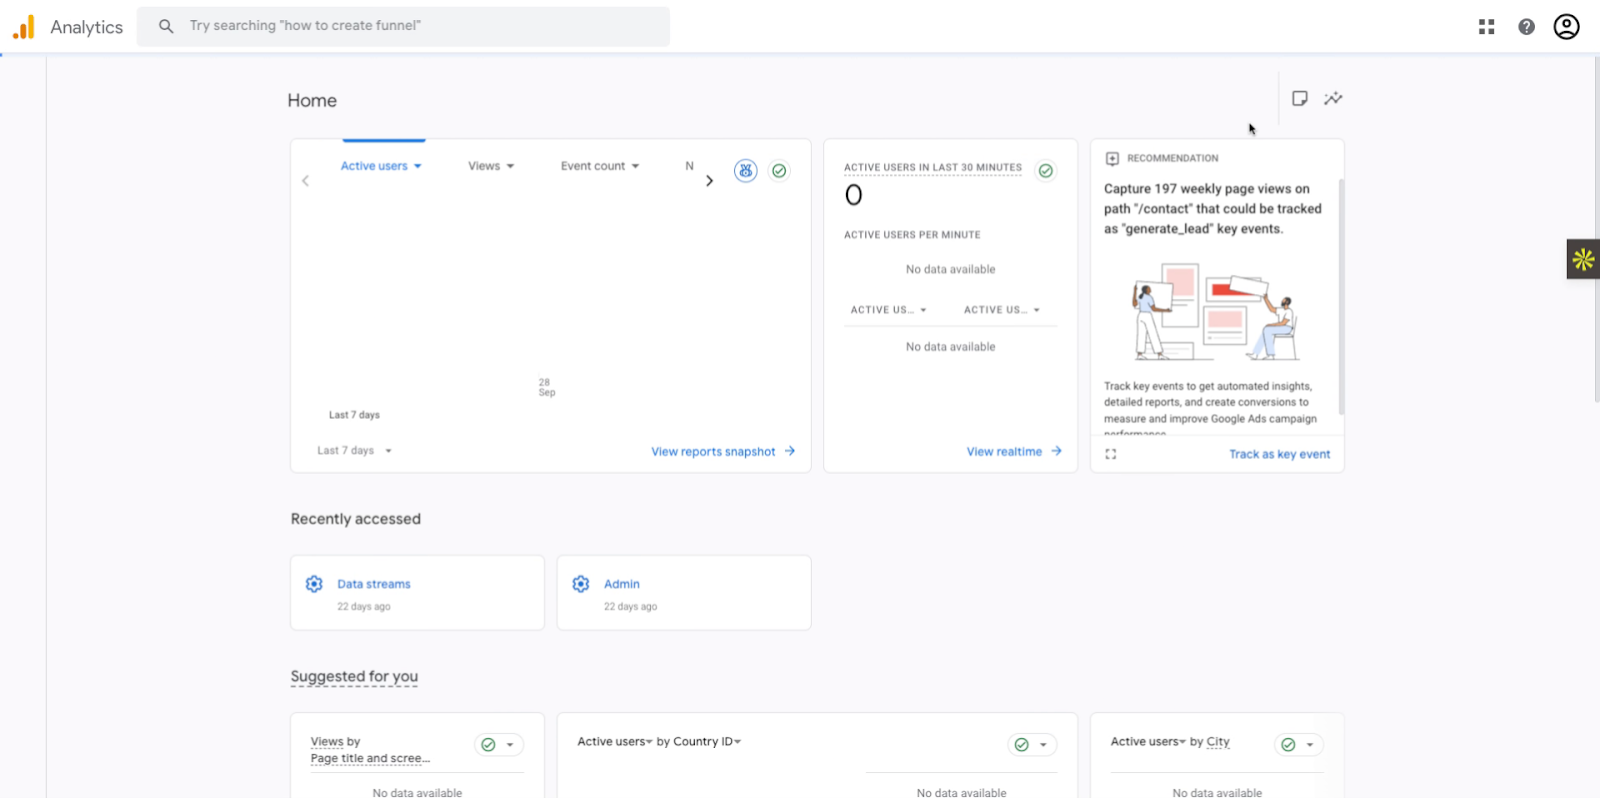The height and width of the screenshot is (798, 1600).
Task: Open the user account profile icon
Action: pyautogui.click(x=1566, y=27)
